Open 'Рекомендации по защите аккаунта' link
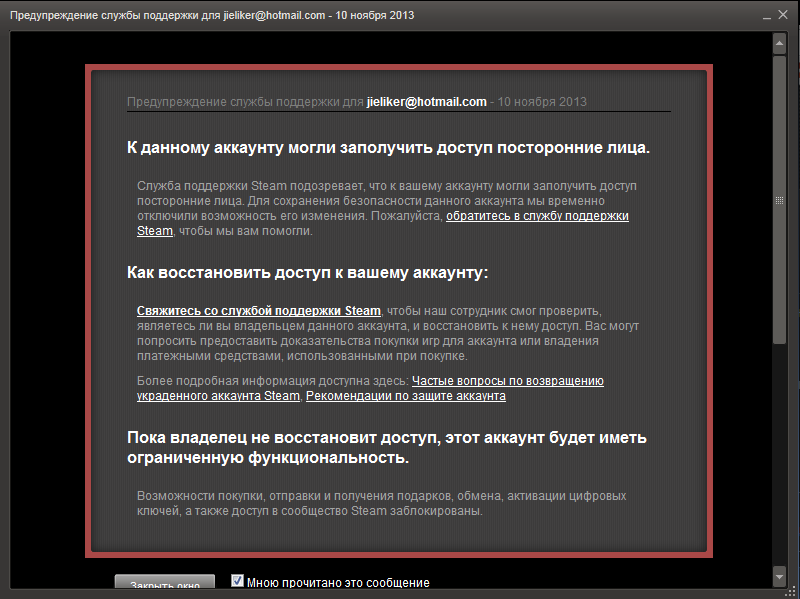 pos(406,396)
